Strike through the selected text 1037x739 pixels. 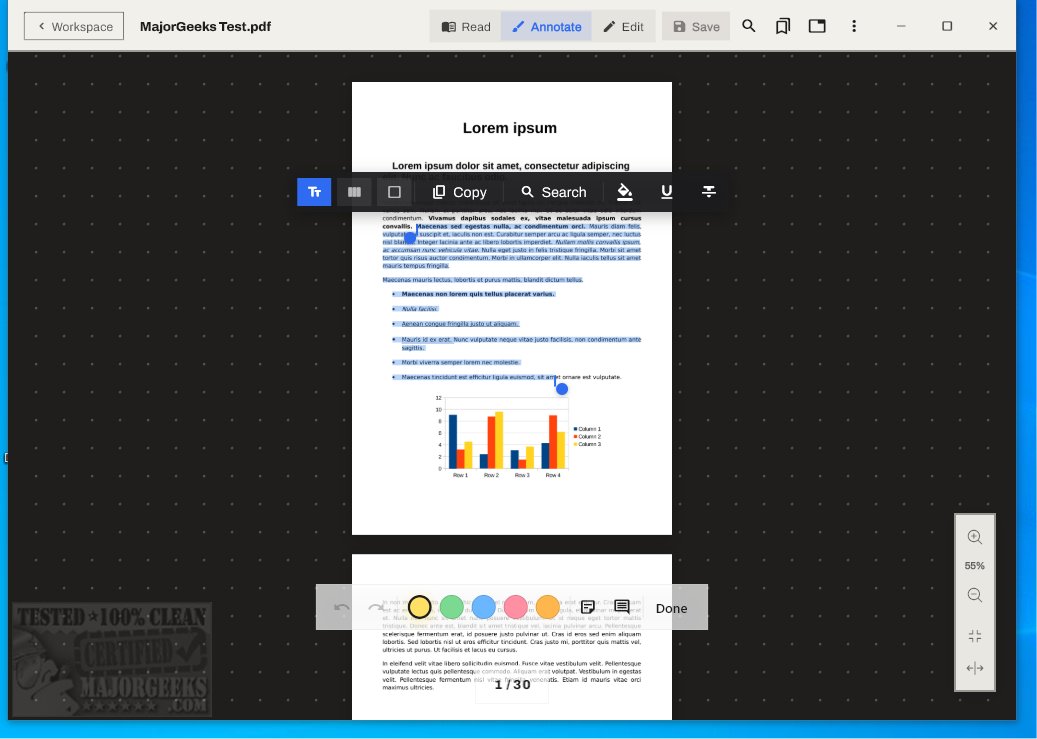click(708, 192)
